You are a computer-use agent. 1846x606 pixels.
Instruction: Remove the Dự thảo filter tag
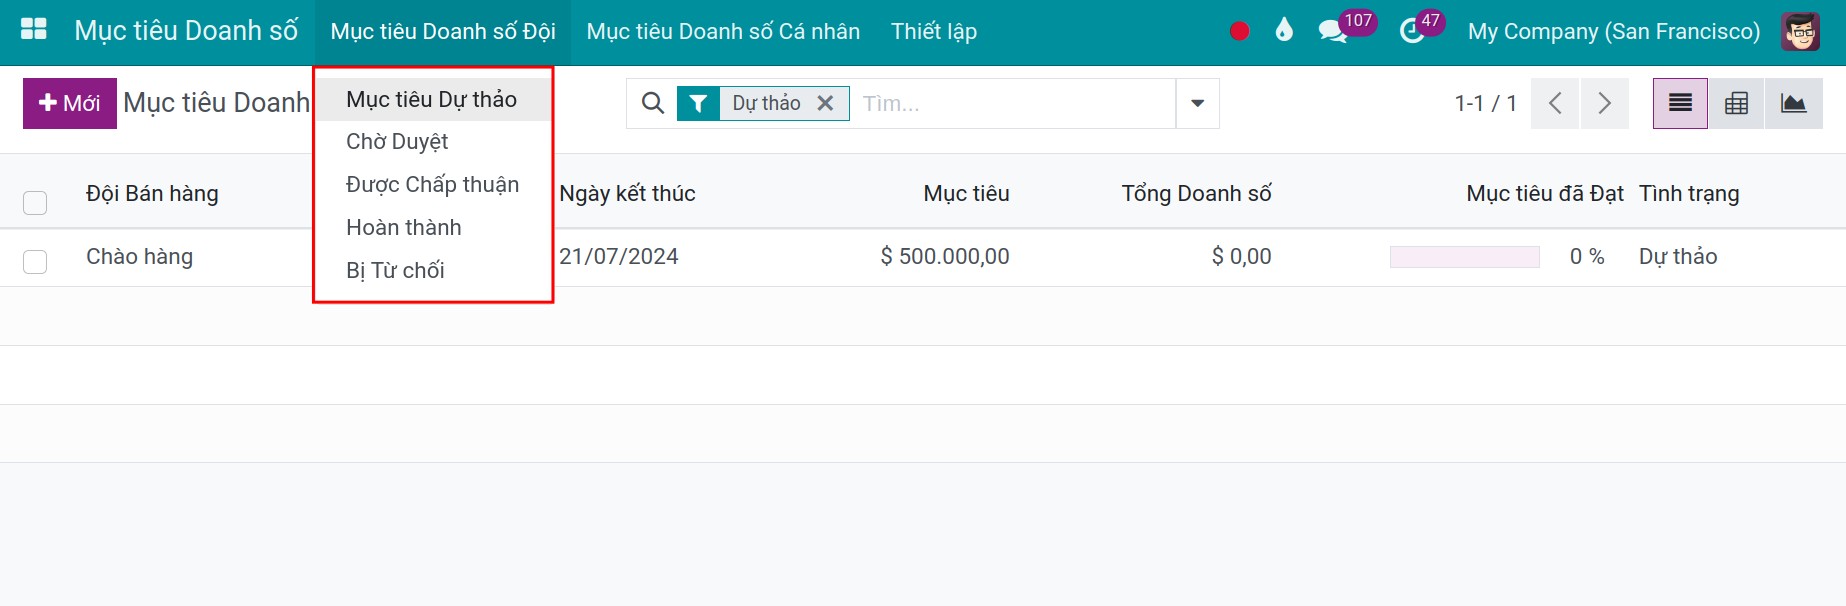click(x=825, y=103)
